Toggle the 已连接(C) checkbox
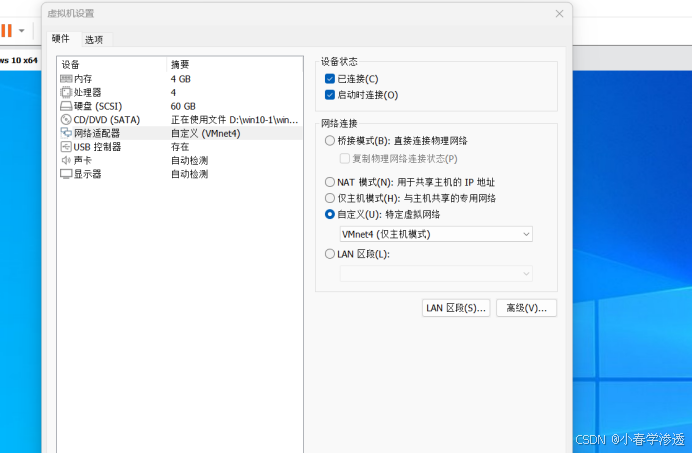Image resolution: width=693 pixels, height=454 pixels. click(330, 79)
